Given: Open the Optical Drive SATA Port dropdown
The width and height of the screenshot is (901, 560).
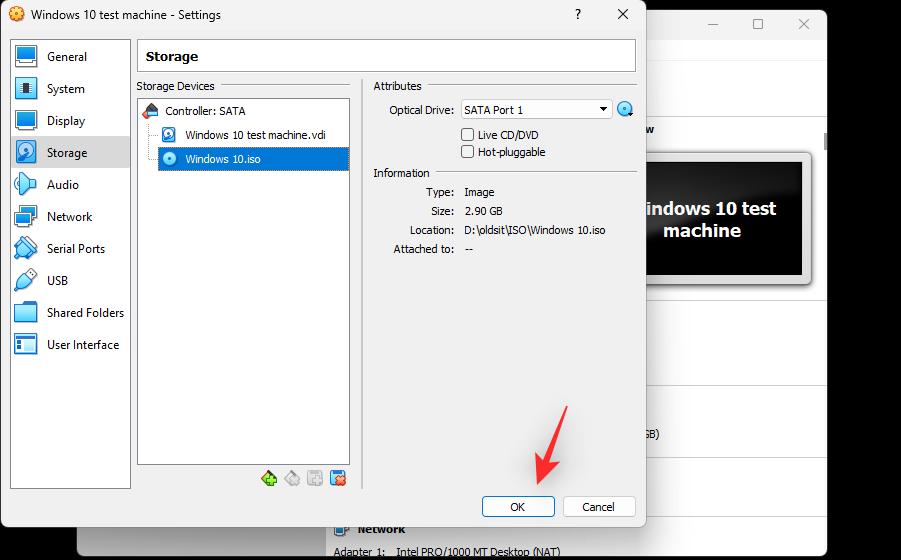Looking at the screenshot, I should (536, 110).
